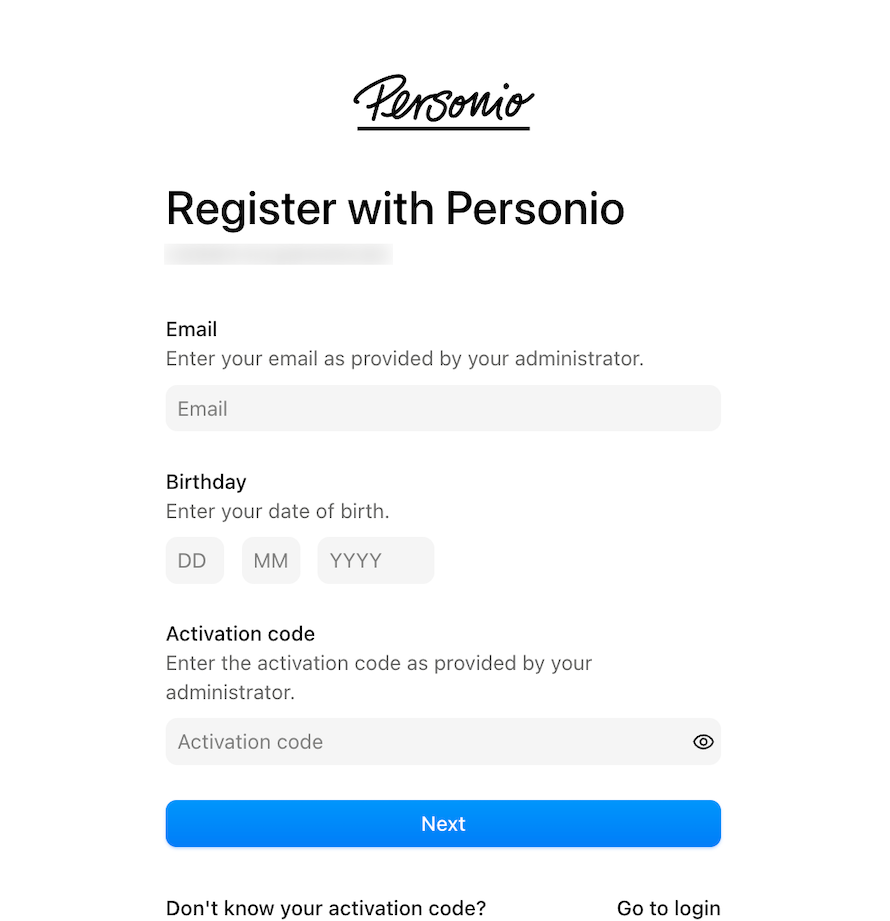Image resolution: width=890 pixels, height=921 pixels.
Task: Click the Activation code field label
Action: tap(240, 634)
